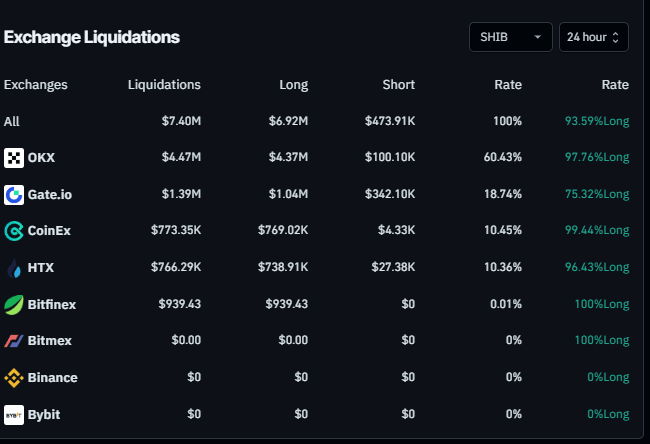
Task: Click the CoinEx exchange logo icon
Action: 14,231
